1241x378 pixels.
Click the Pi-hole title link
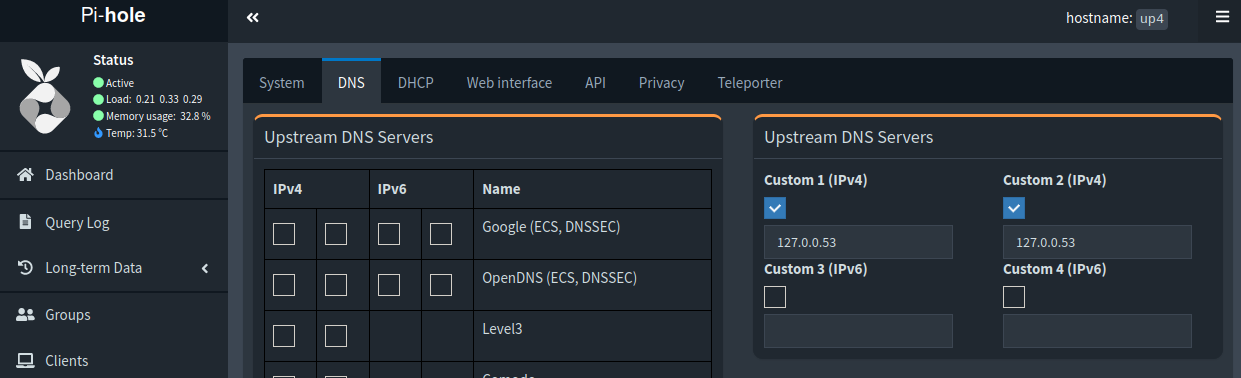(114, 16)
